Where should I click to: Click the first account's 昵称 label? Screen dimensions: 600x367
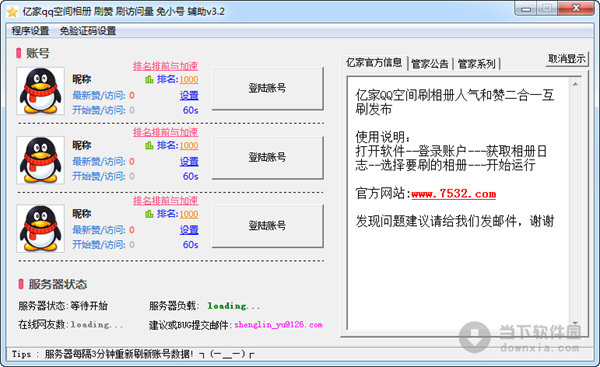coord(82,79)
